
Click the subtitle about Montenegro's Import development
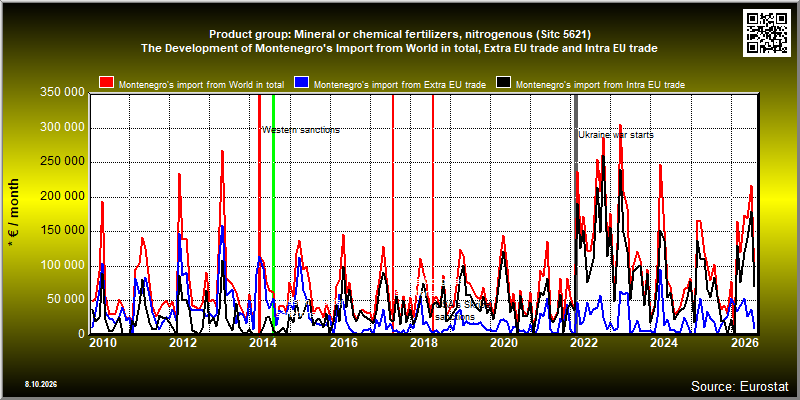399,48
